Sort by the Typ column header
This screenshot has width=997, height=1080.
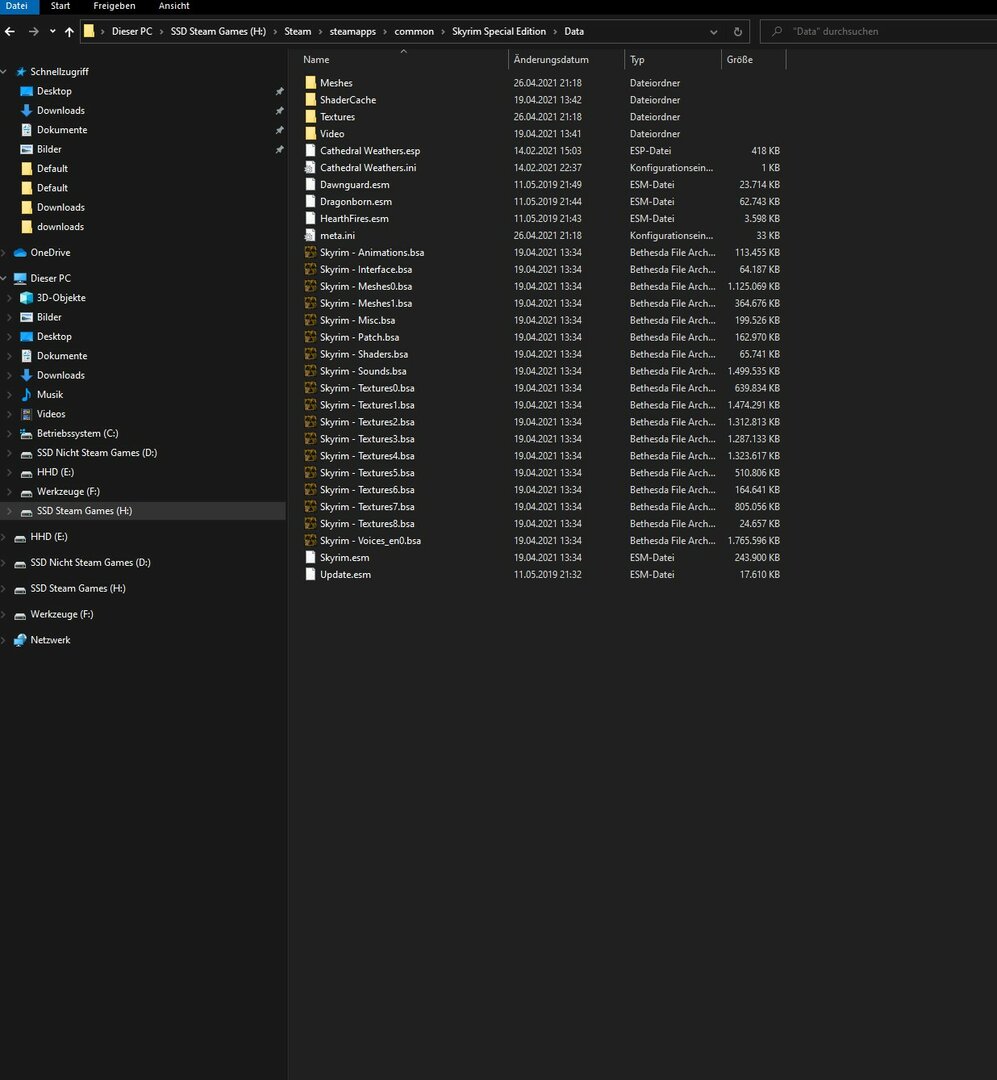pos(637,60)
